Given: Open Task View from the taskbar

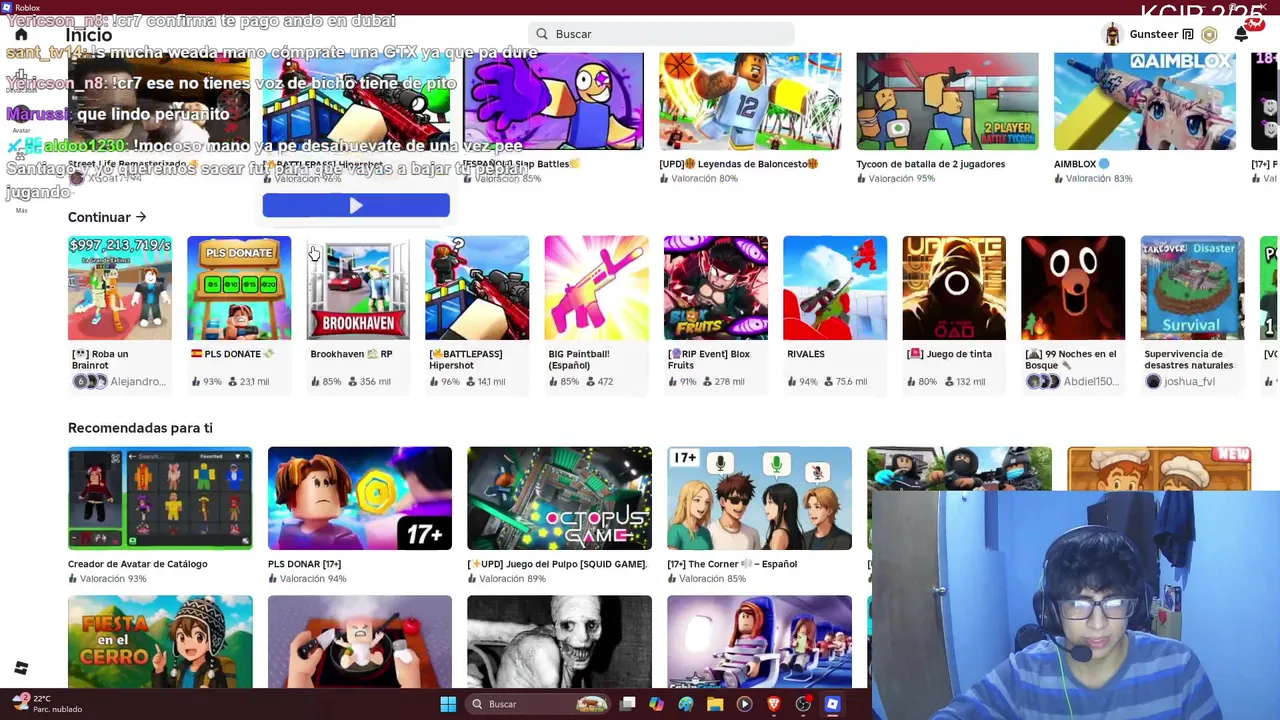Looking at the screenshot, I should point(628,704).
